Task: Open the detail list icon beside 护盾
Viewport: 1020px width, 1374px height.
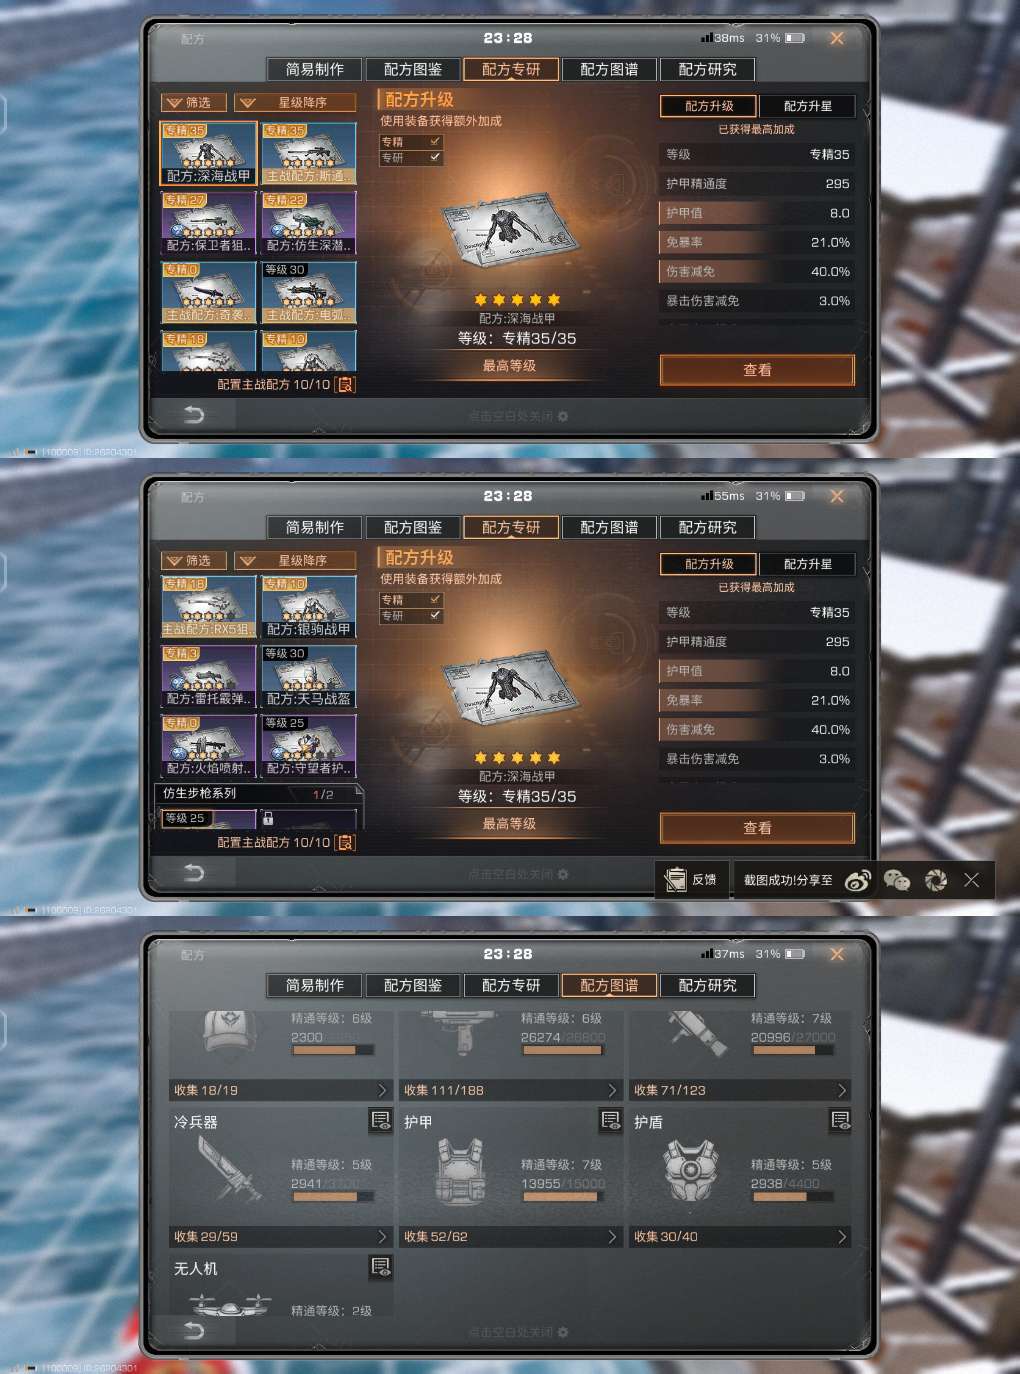Action: pos(841,1121)
